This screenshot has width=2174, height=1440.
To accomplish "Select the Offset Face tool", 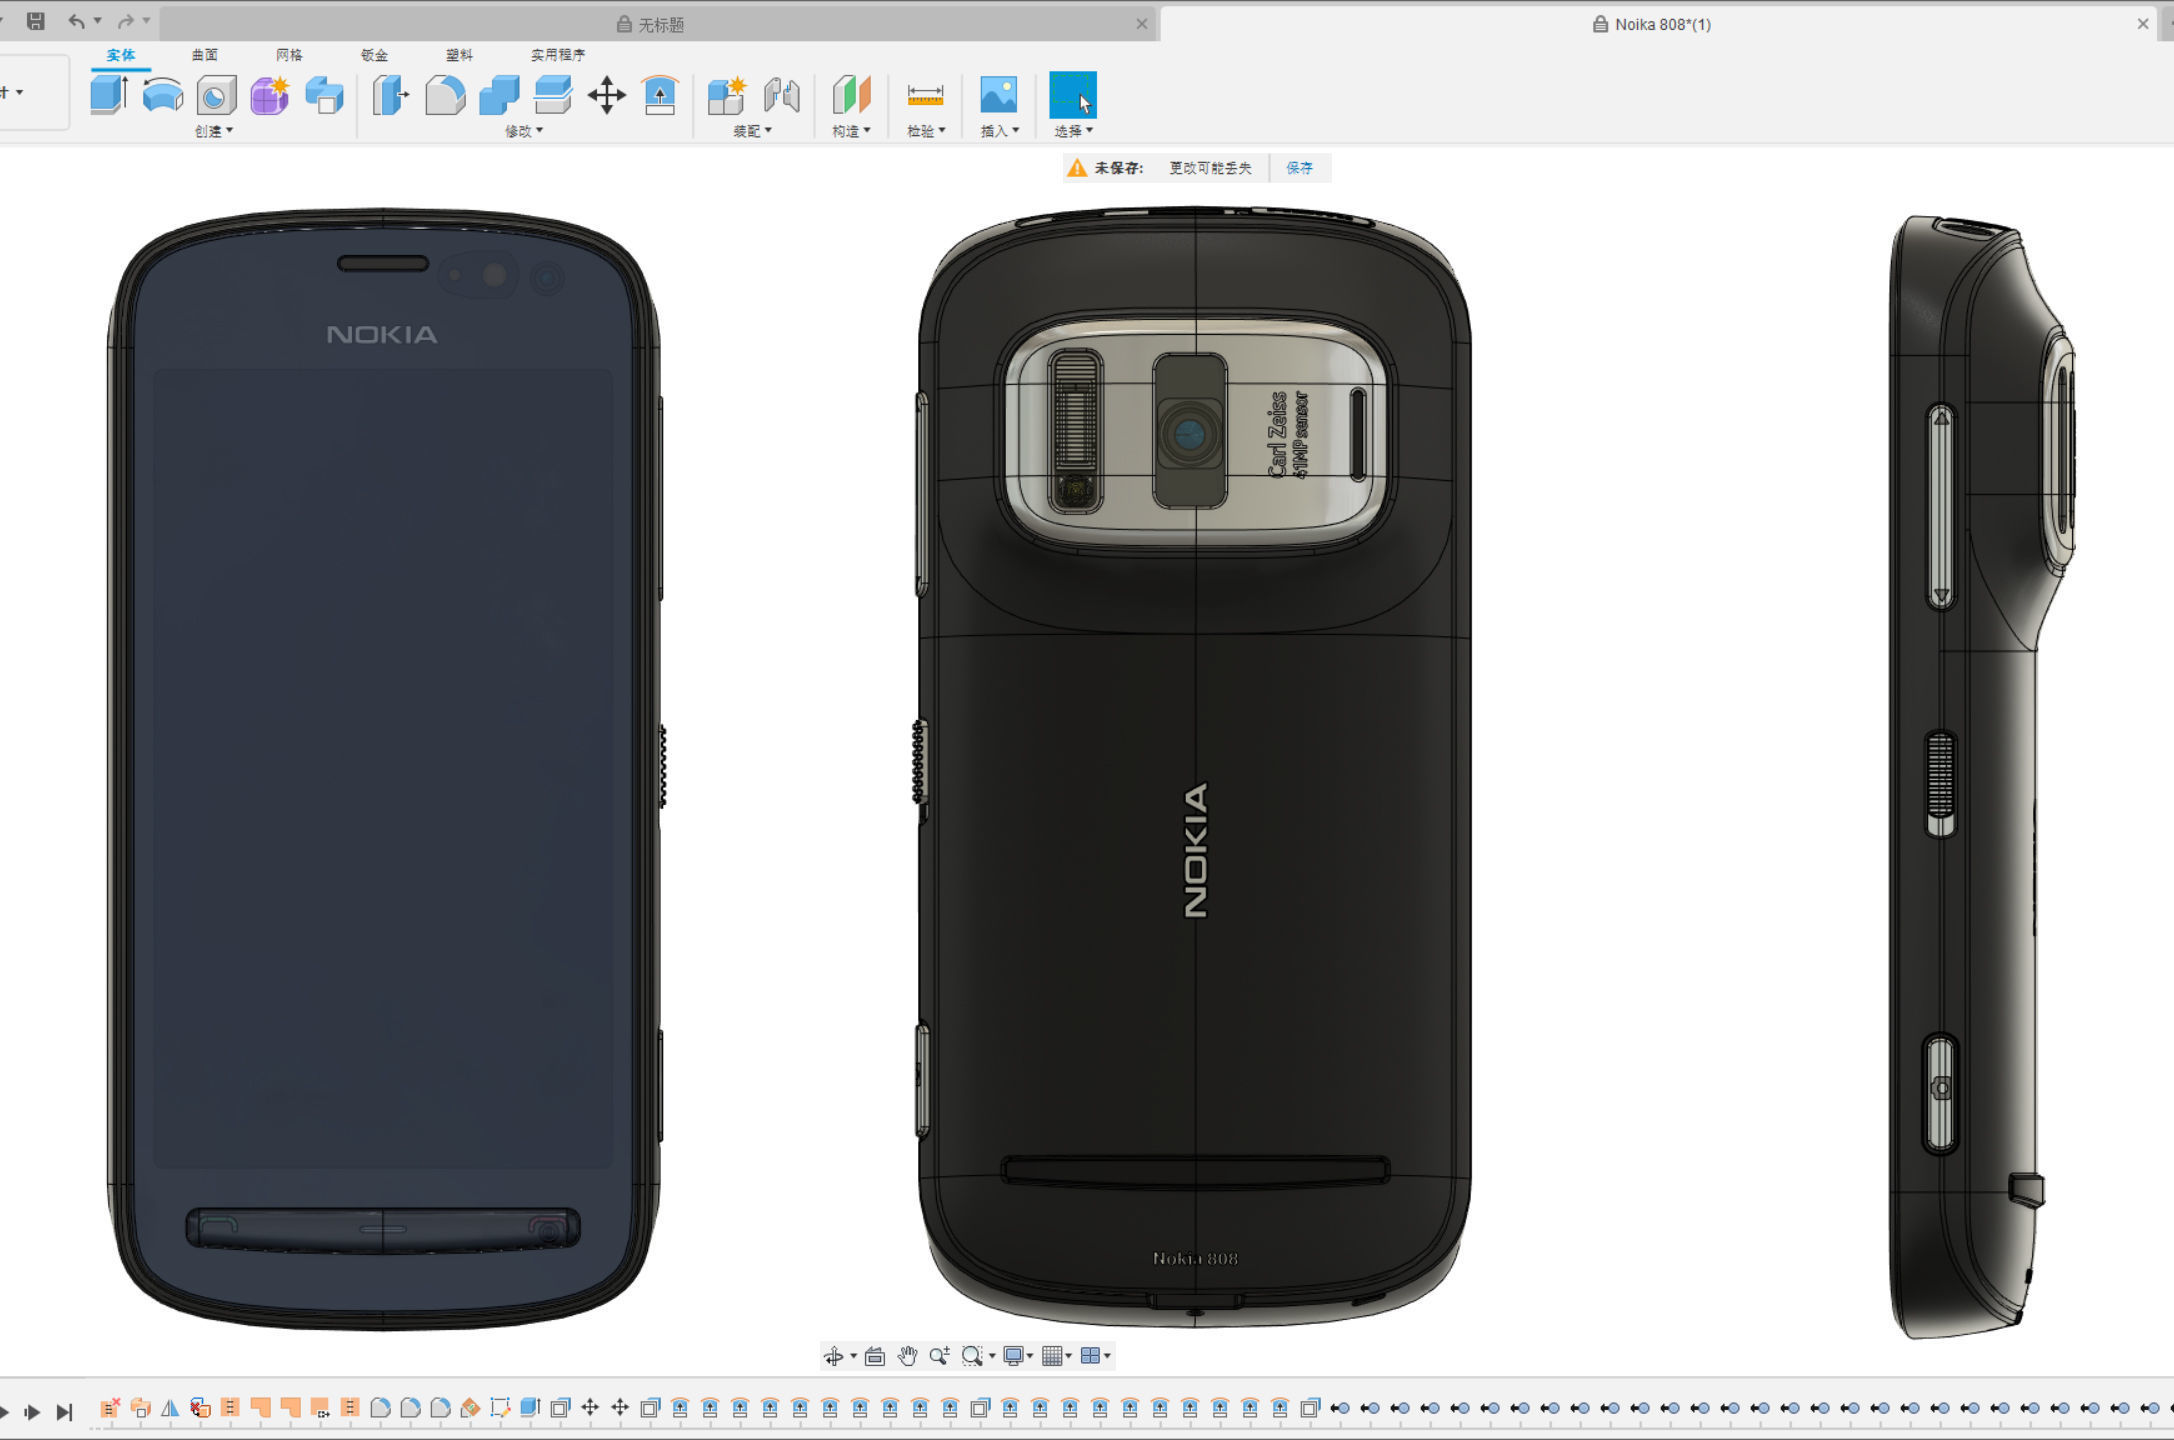I will pyautogui.click(x=553, y=95).
